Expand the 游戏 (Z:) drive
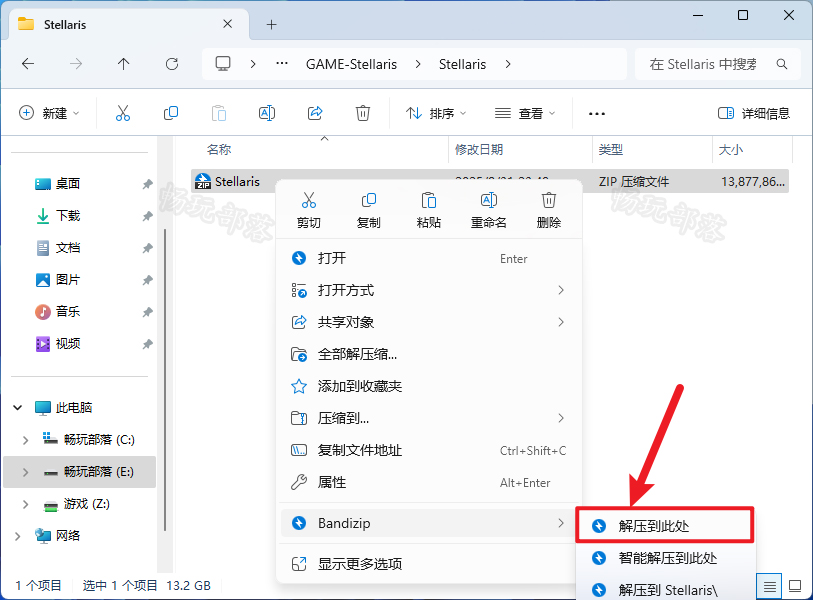The width and height of the screenshot is (813, 600). pyautogui.click(x=25, y=504)
